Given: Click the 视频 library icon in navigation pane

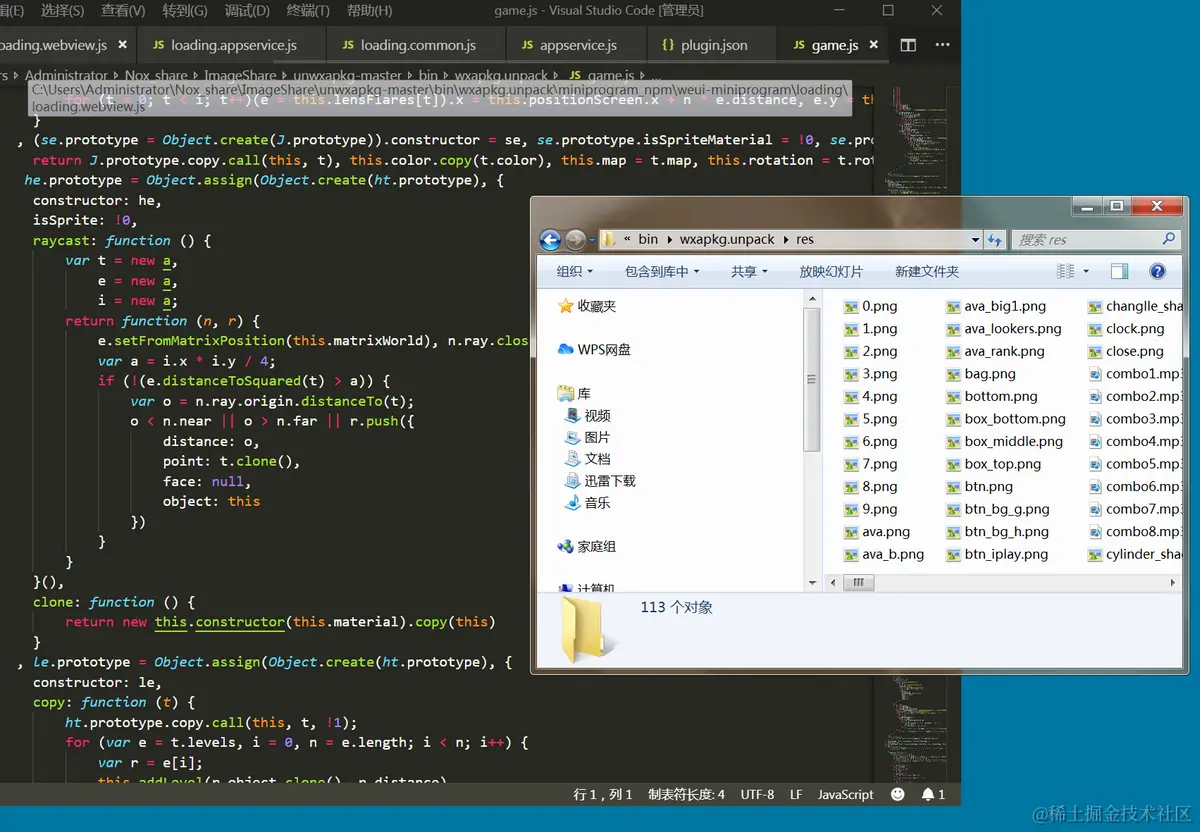Looking at the screenshot, I should point(573,415).
